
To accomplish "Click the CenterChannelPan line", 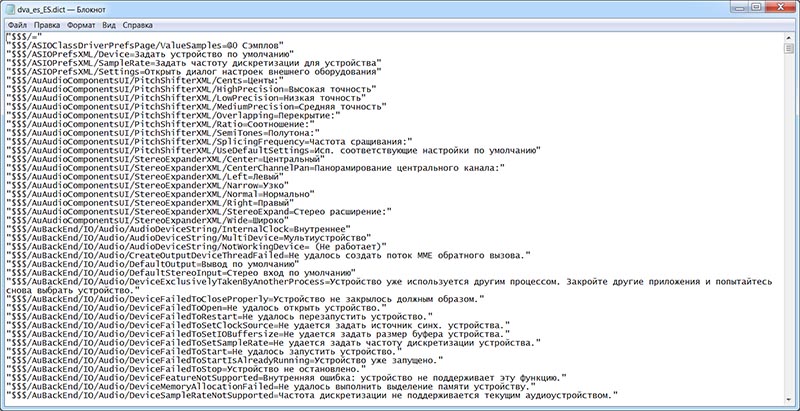I will pos(255,169).
